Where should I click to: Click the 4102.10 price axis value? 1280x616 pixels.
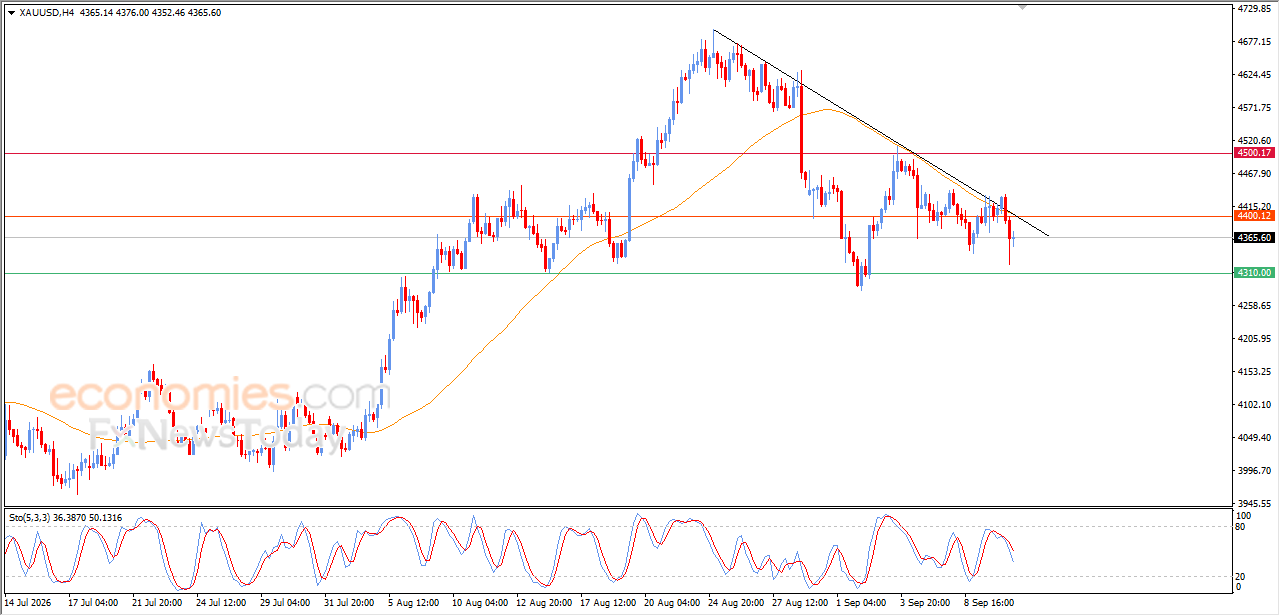[1253, 405]
